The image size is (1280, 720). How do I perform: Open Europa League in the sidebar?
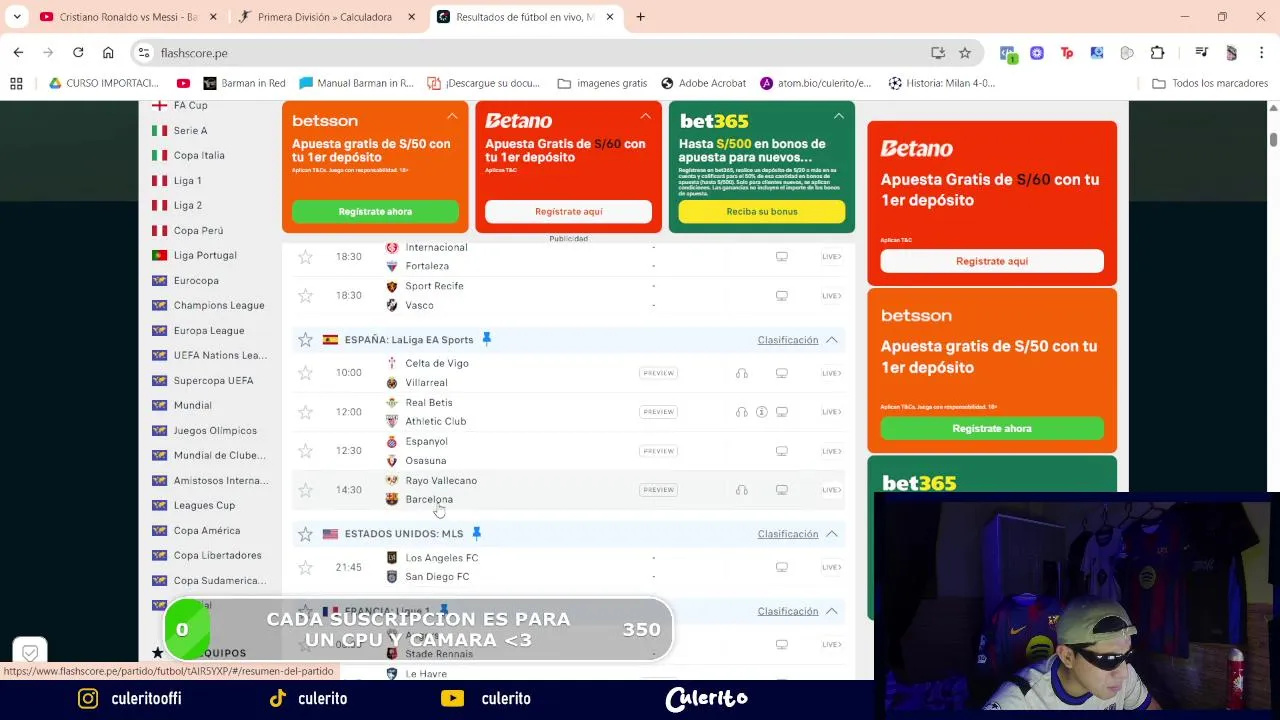208,330
